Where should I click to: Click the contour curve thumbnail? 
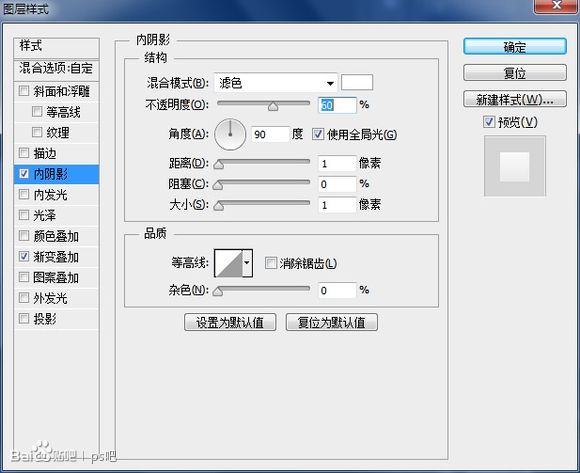pyautogui.click(x=229, y=263)
